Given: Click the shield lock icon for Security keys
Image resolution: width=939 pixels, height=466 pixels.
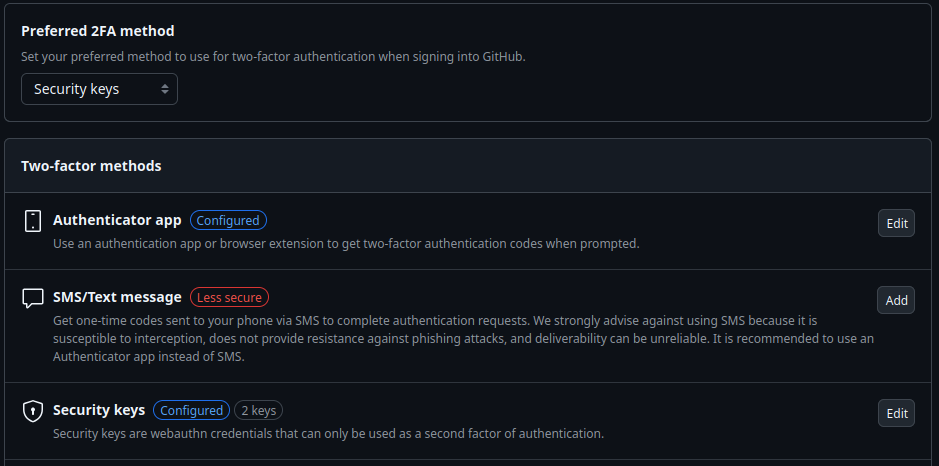Looking at the screenshot, I should [x=33, y=411].
